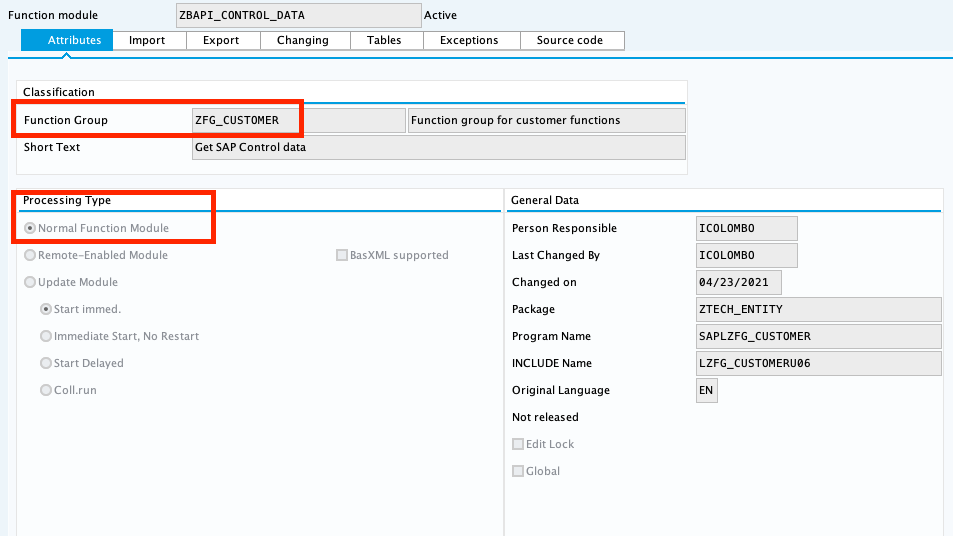Select Normal Function Module radio button

coord(30,228)
